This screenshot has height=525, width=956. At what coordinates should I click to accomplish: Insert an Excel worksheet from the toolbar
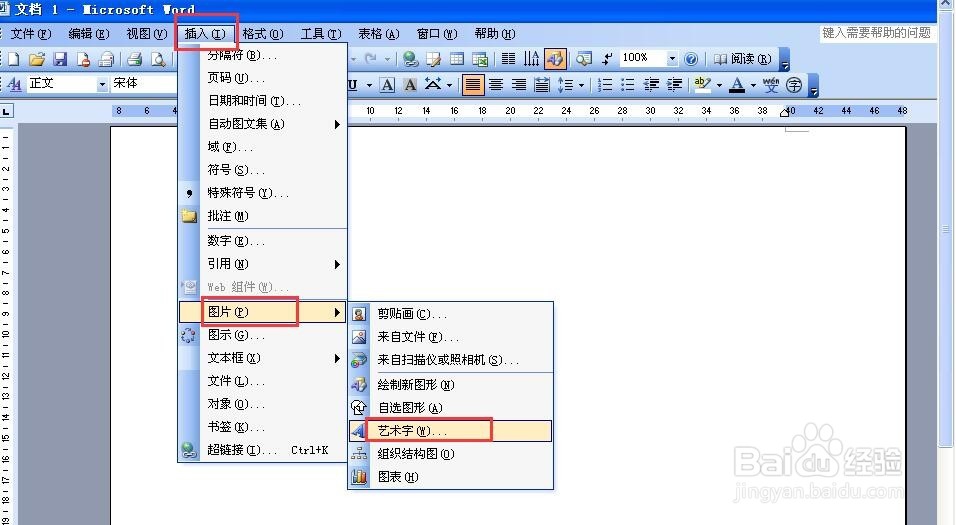click(480, 59)
